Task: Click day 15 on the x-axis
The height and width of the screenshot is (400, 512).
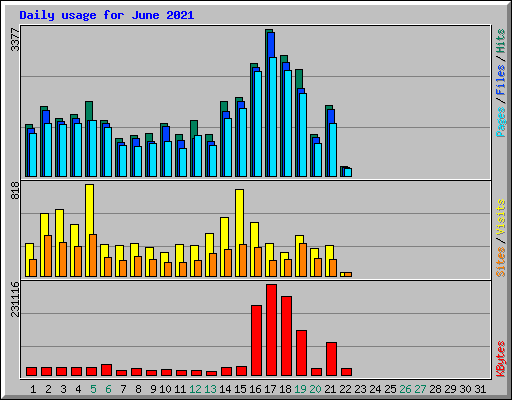Action: tap(240, 389)
